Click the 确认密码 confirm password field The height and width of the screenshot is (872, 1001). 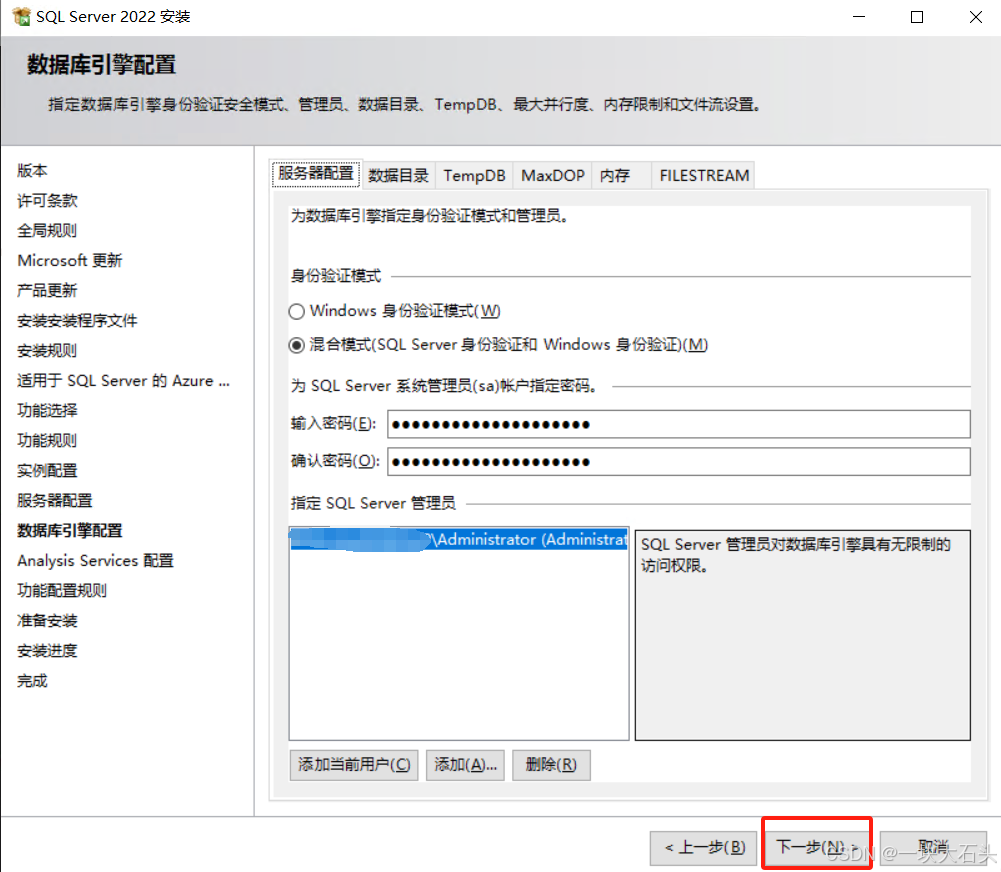point(679,462)
